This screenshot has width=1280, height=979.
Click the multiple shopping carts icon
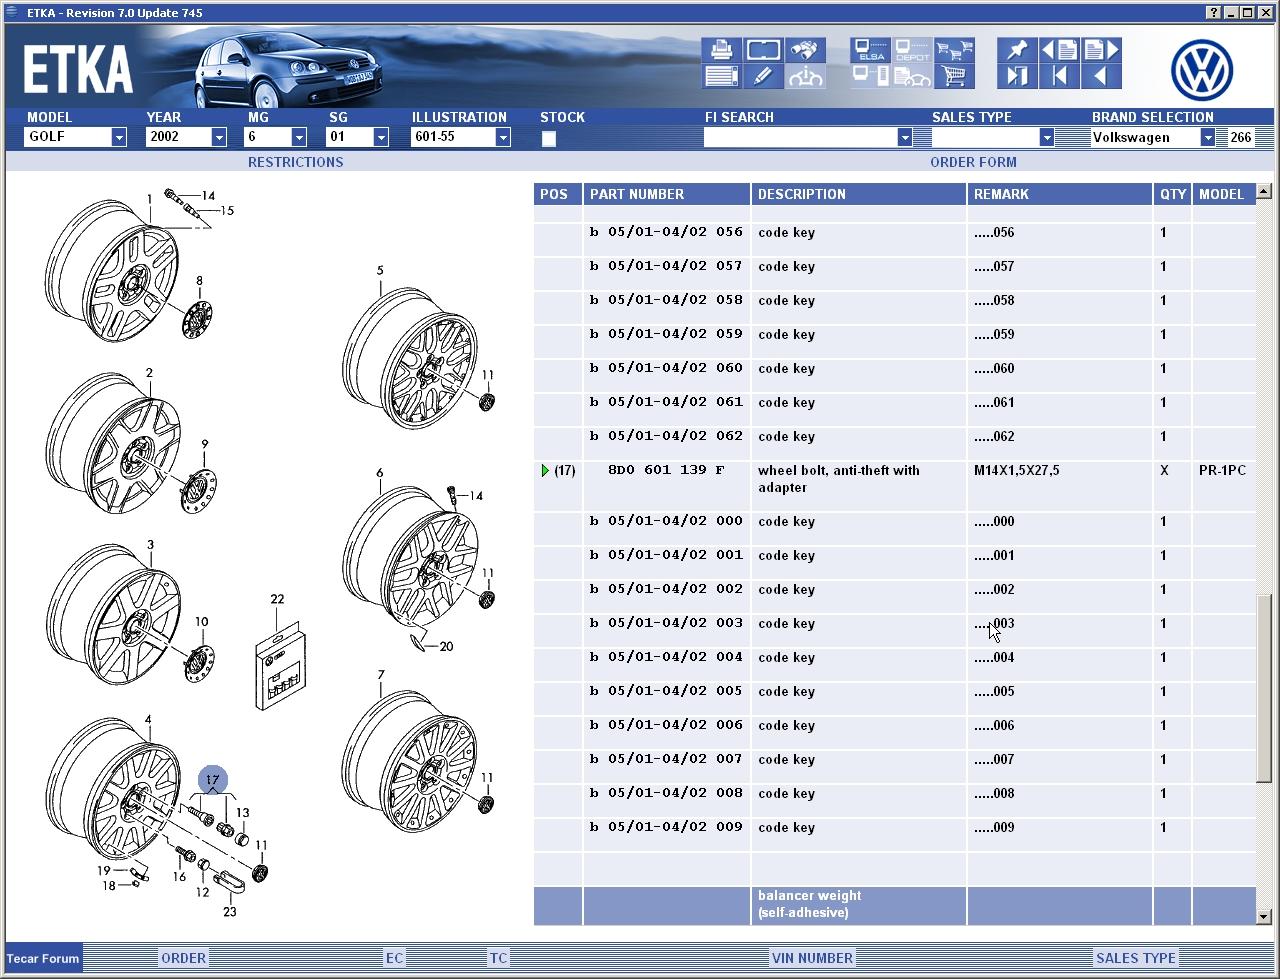click(954, 50)
